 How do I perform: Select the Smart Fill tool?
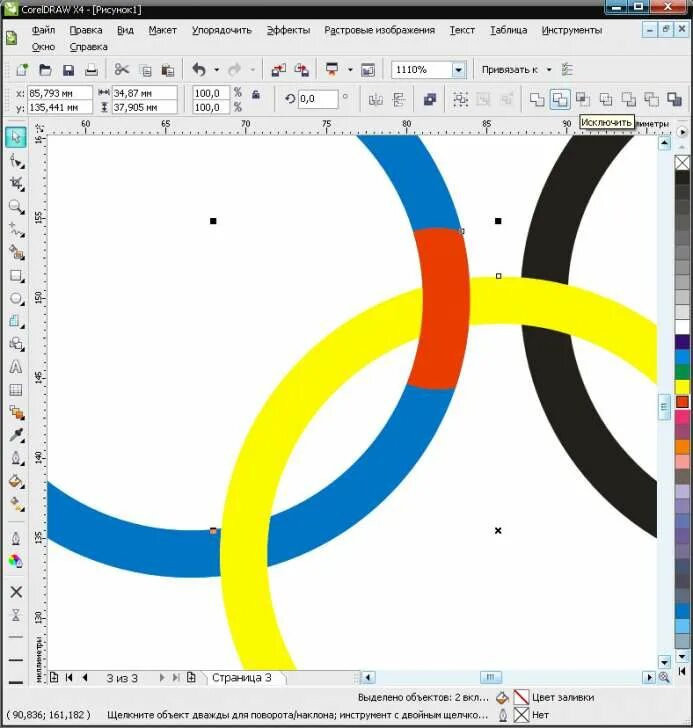[x=16, y=253]
